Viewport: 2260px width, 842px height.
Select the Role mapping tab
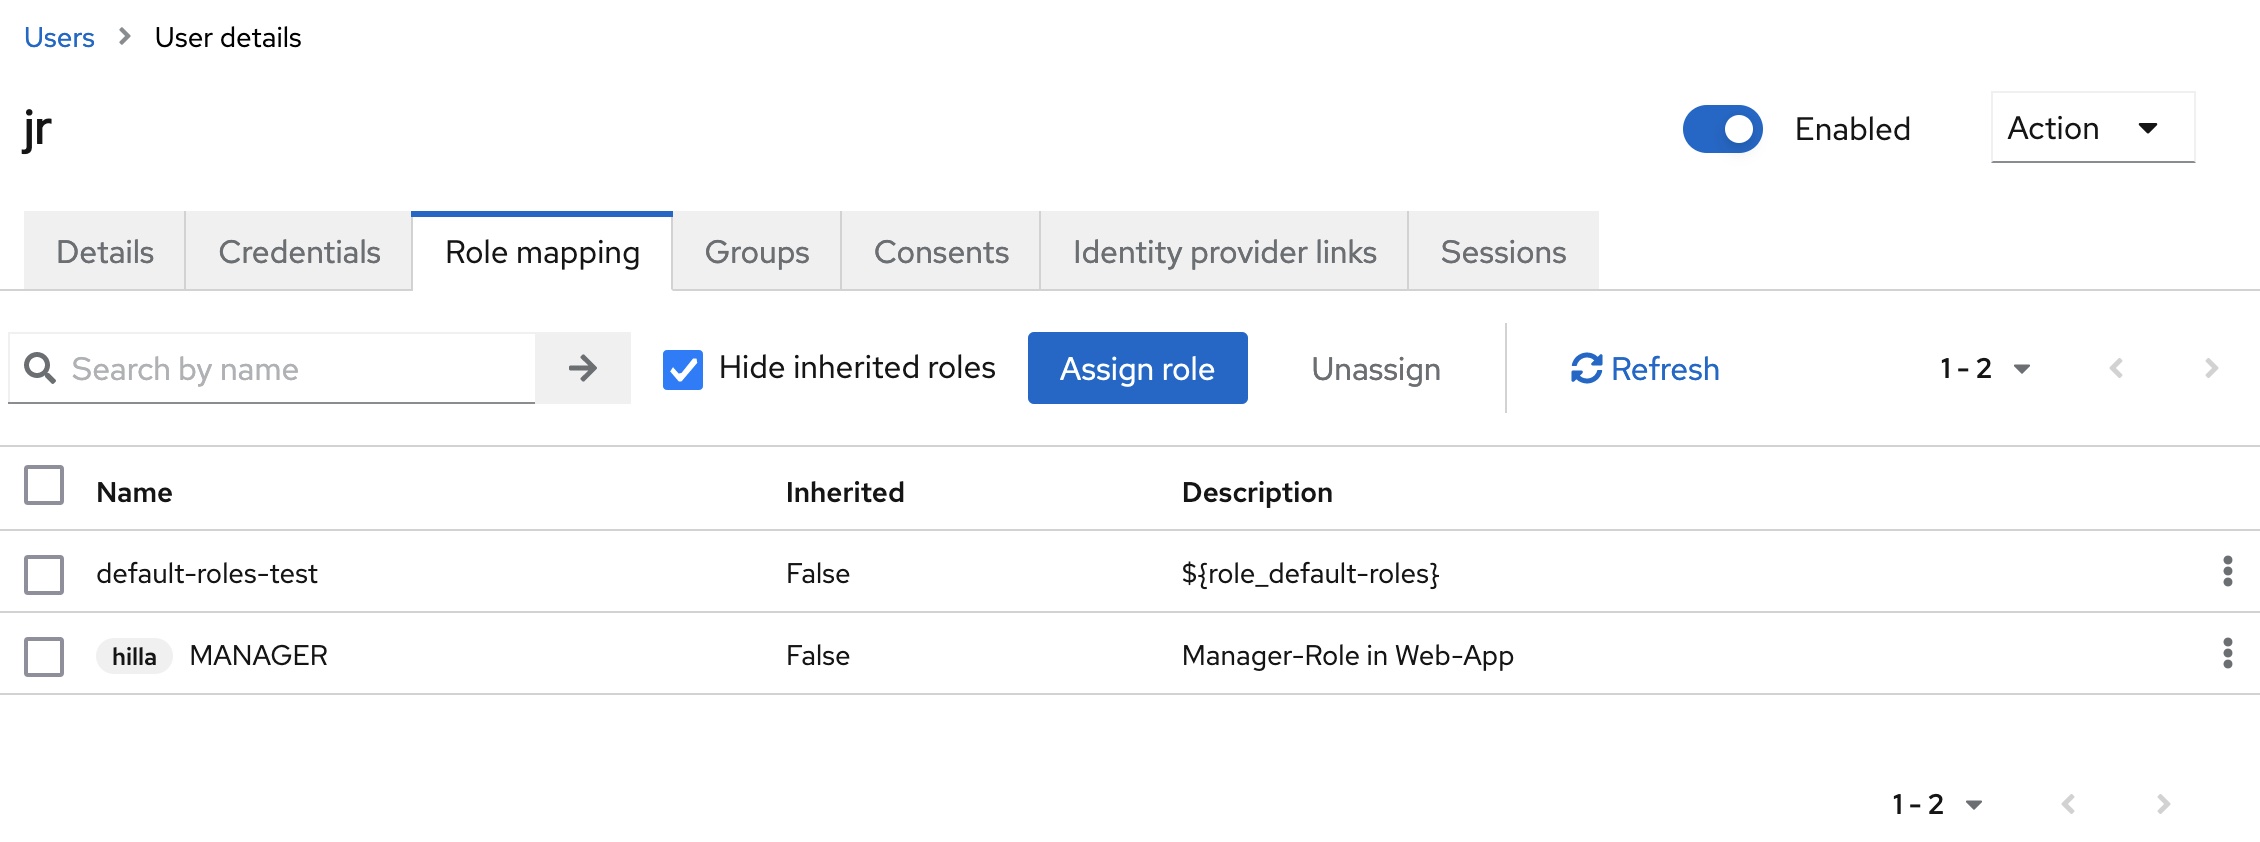542,252
